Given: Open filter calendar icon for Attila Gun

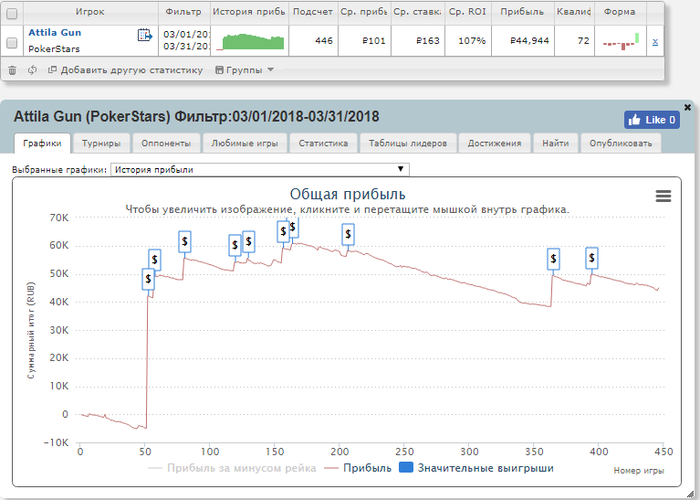Looking at the screenshot, I should click(x=145, y=35).
